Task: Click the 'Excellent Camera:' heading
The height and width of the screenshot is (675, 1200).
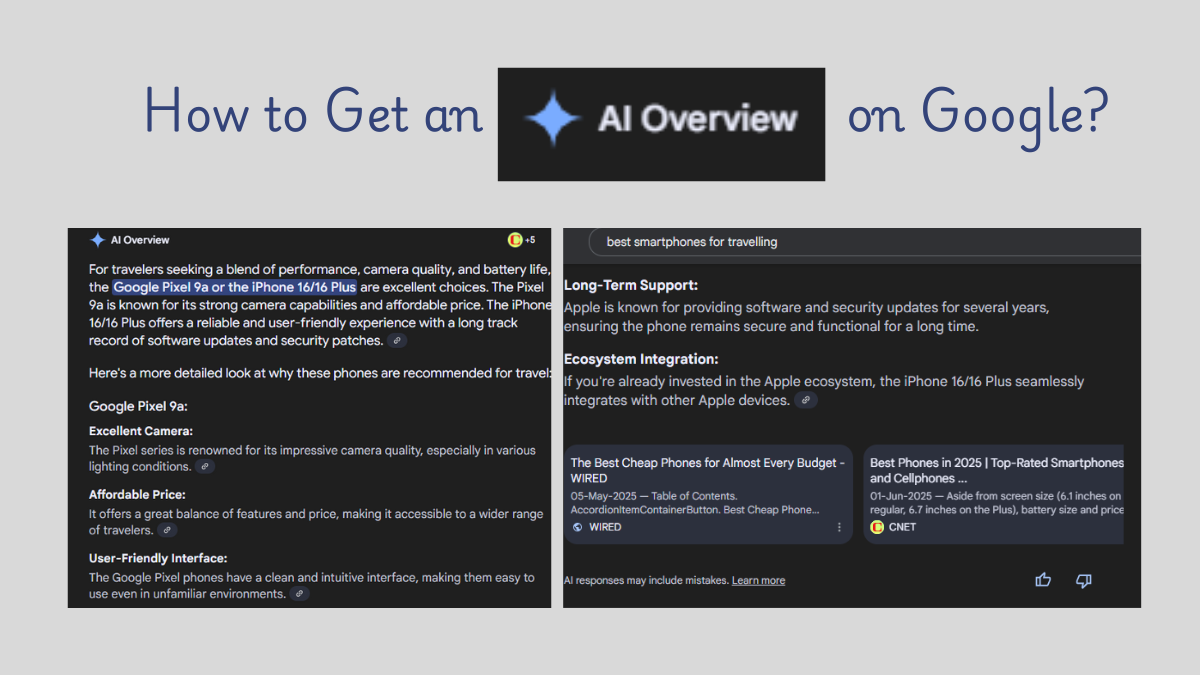Action: coord(140,431)
